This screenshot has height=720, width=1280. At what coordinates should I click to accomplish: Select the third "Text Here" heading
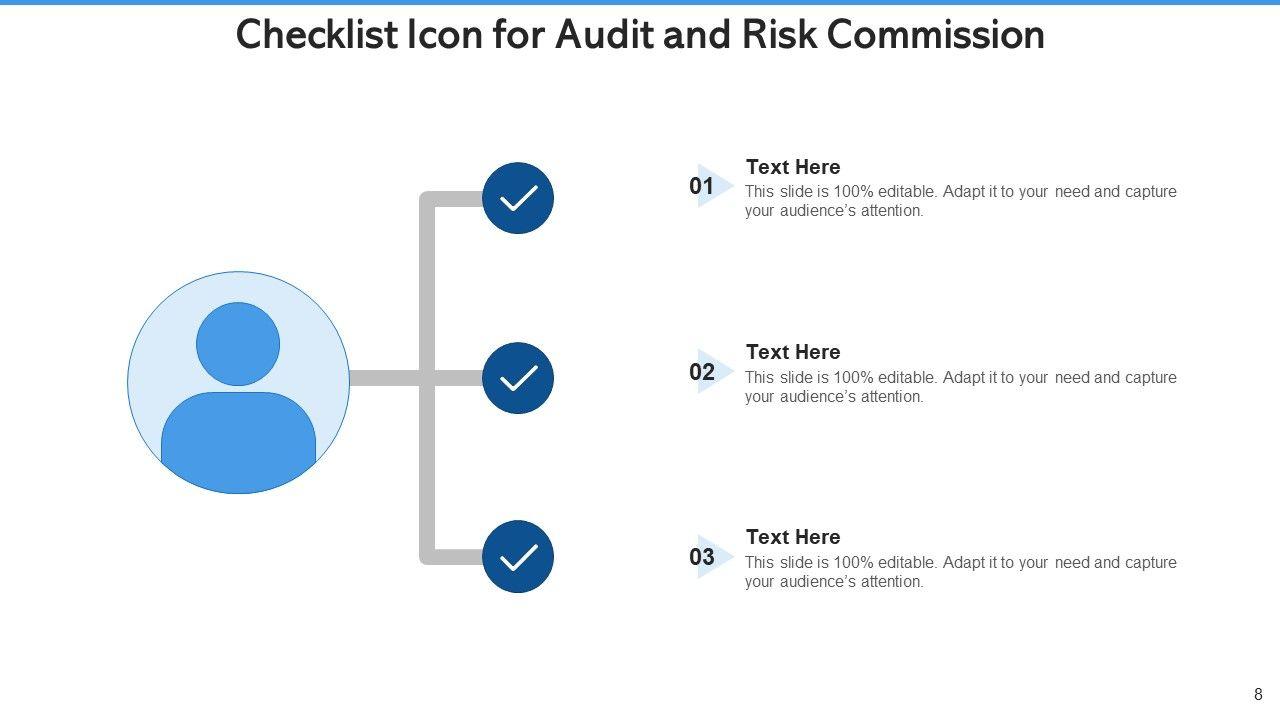(x=793, y=537)
